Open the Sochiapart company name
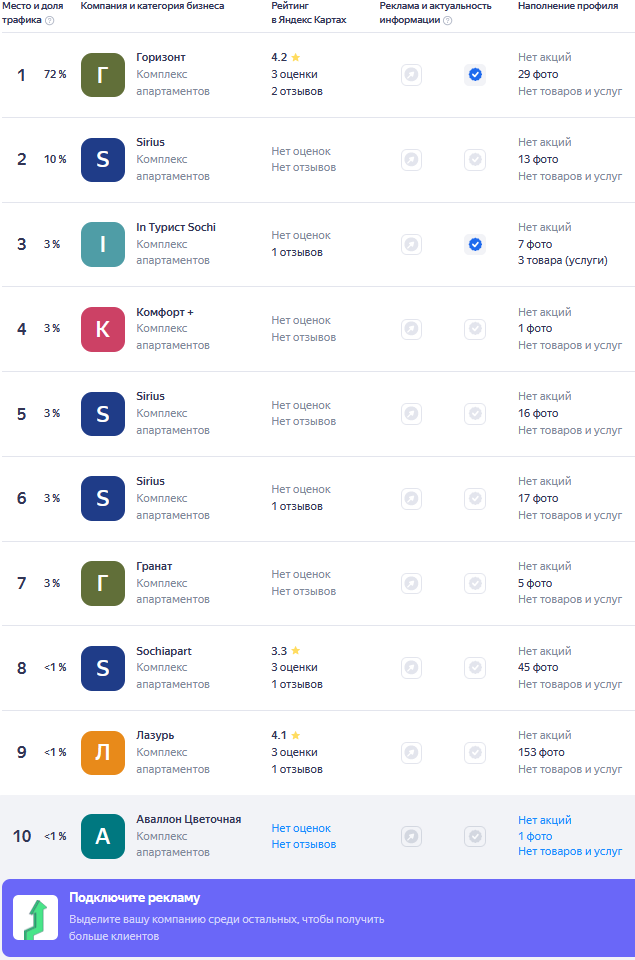Image resolution: width=635 pixels, height=960 pixels. [163, 651]
